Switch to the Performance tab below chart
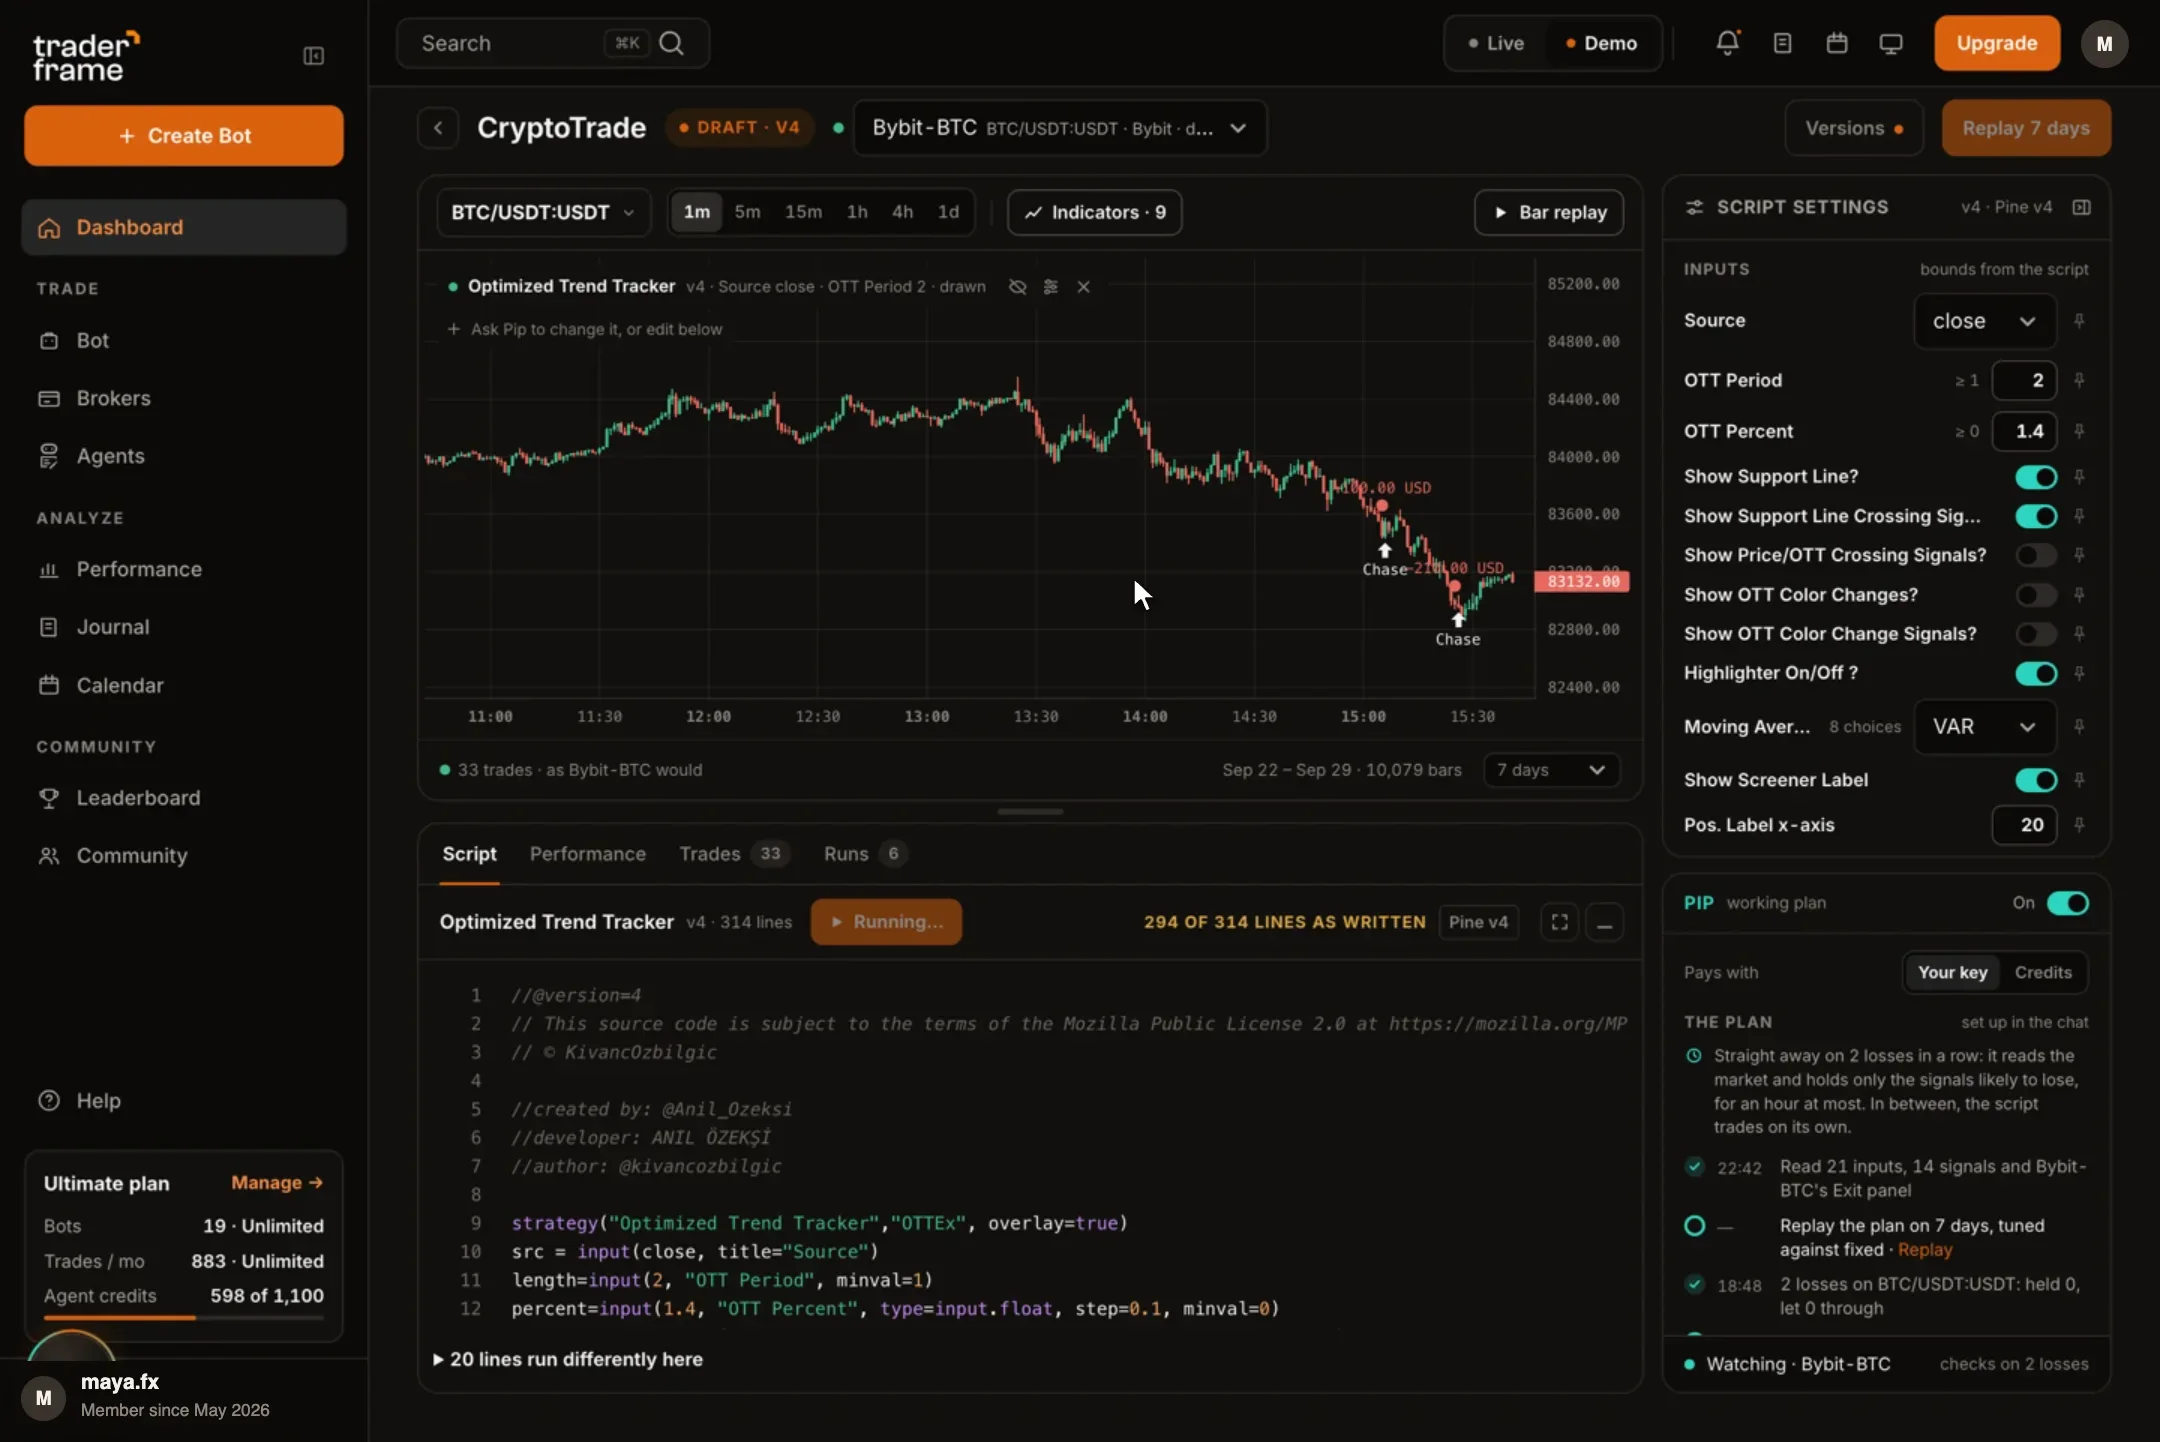The width and height of the screenshot is (2160, 1442). [588, 854]
